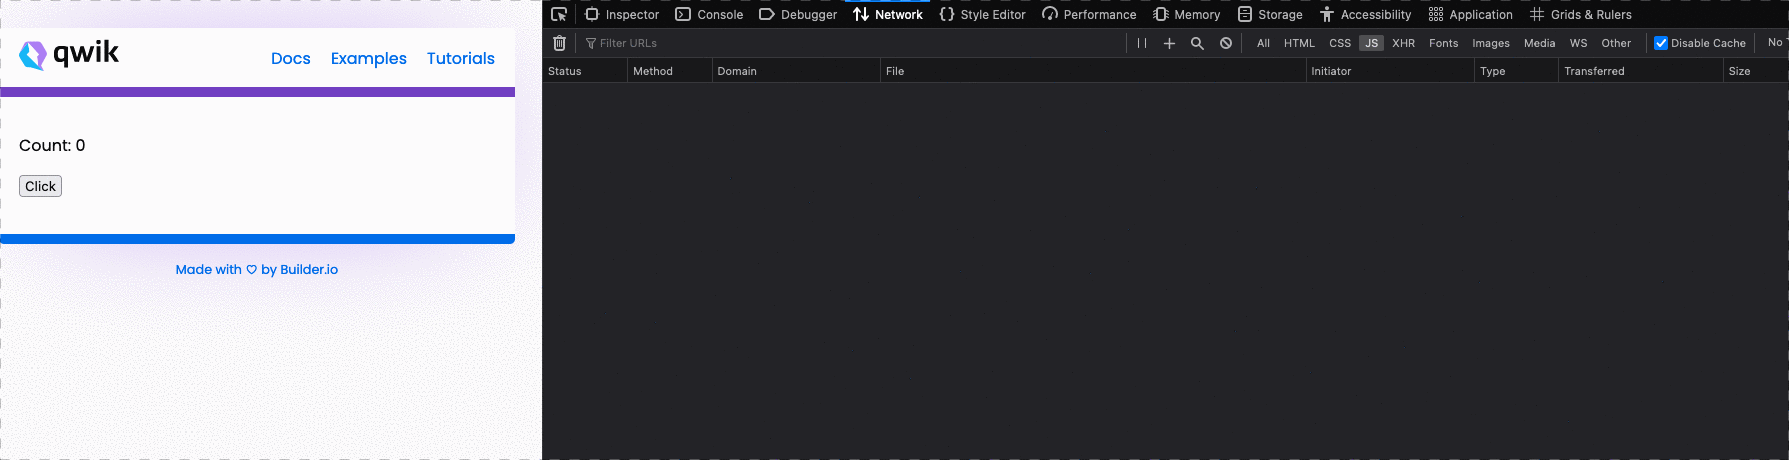Sort by the Transferred column header
The height and width of the screenshot is (460, 1789).
[1640, 71]
